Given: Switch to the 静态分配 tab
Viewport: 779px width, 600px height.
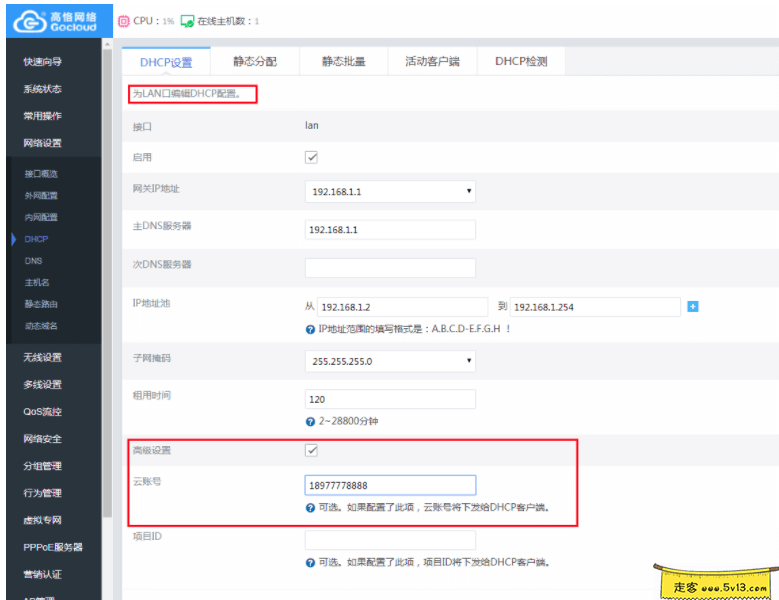Looking at the screenshot, I should point(254,62).
